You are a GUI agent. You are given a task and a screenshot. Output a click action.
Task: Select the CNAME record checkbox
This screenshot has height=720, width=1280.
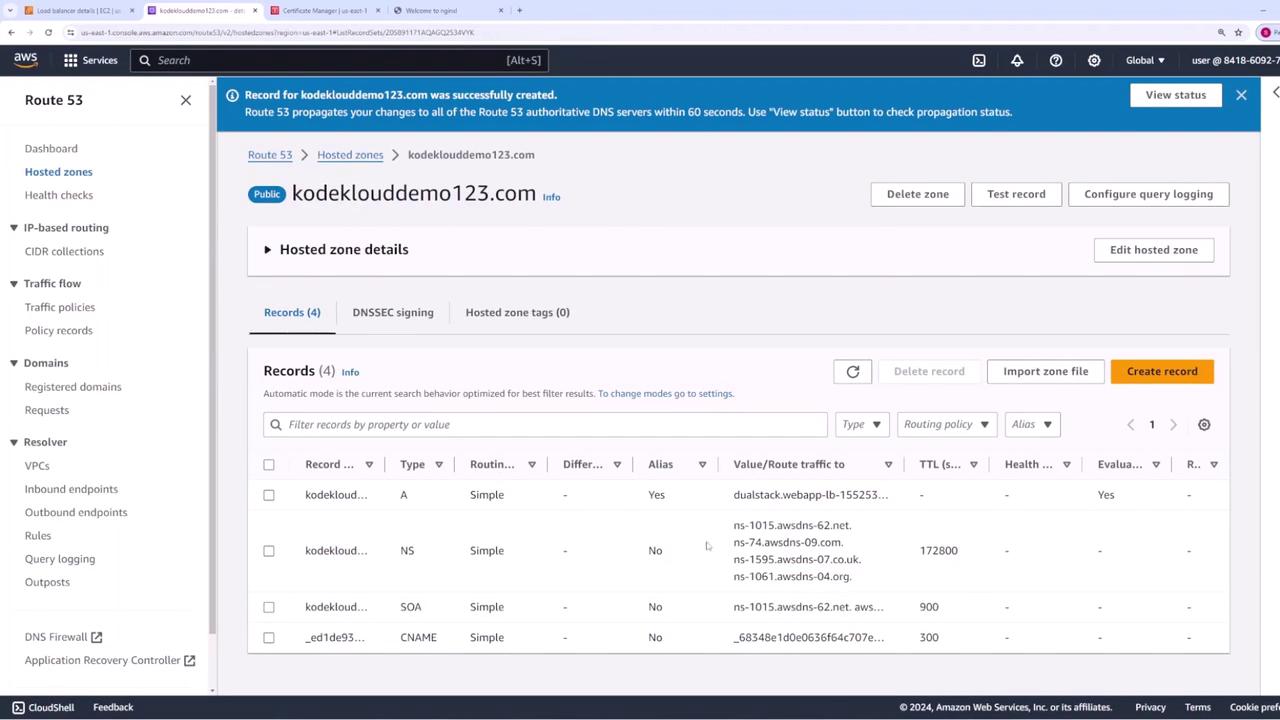pos(269,637)
